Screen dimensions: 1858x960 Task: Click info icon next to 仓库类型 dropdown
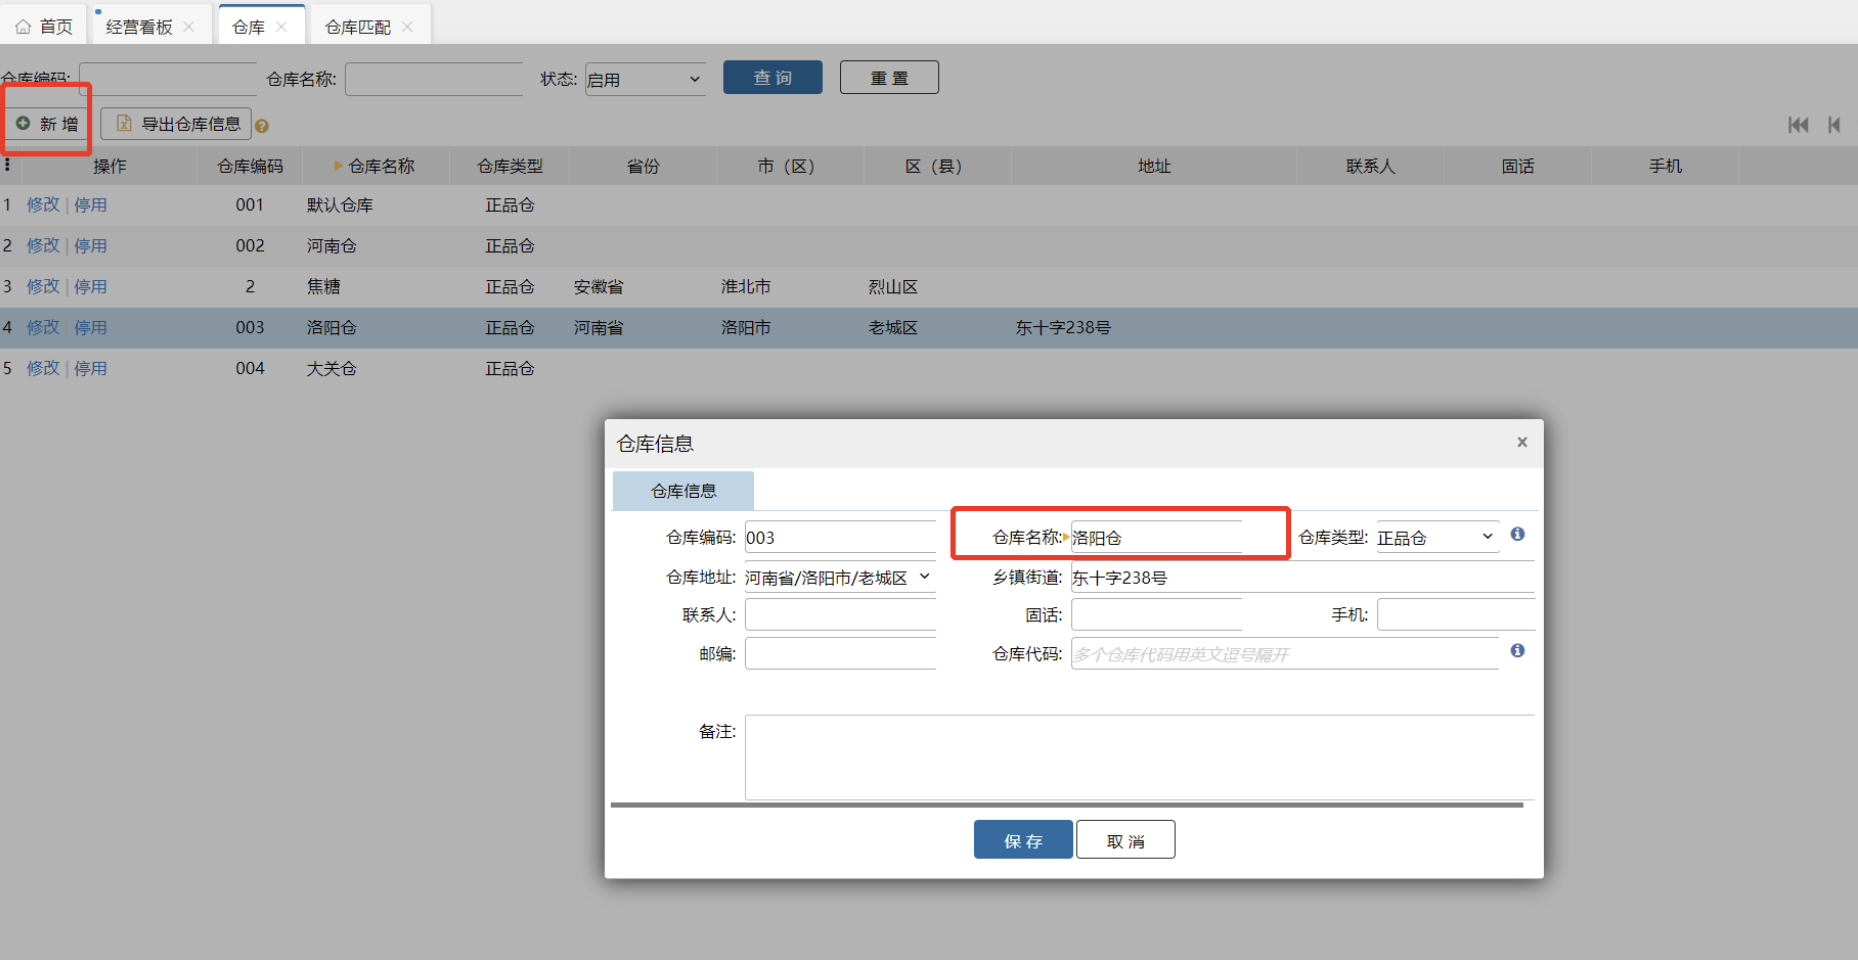click(x=1517, y=534)
